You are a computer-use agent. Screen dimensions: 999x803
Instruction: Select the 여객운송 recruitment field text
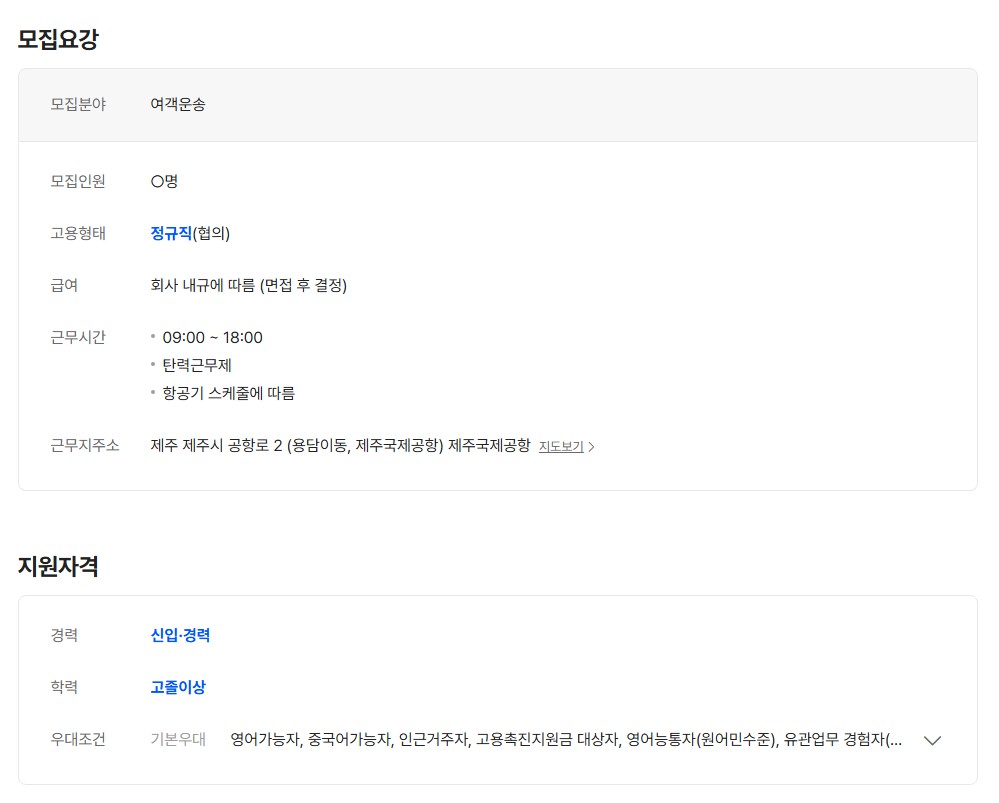(x=178, y=104)
